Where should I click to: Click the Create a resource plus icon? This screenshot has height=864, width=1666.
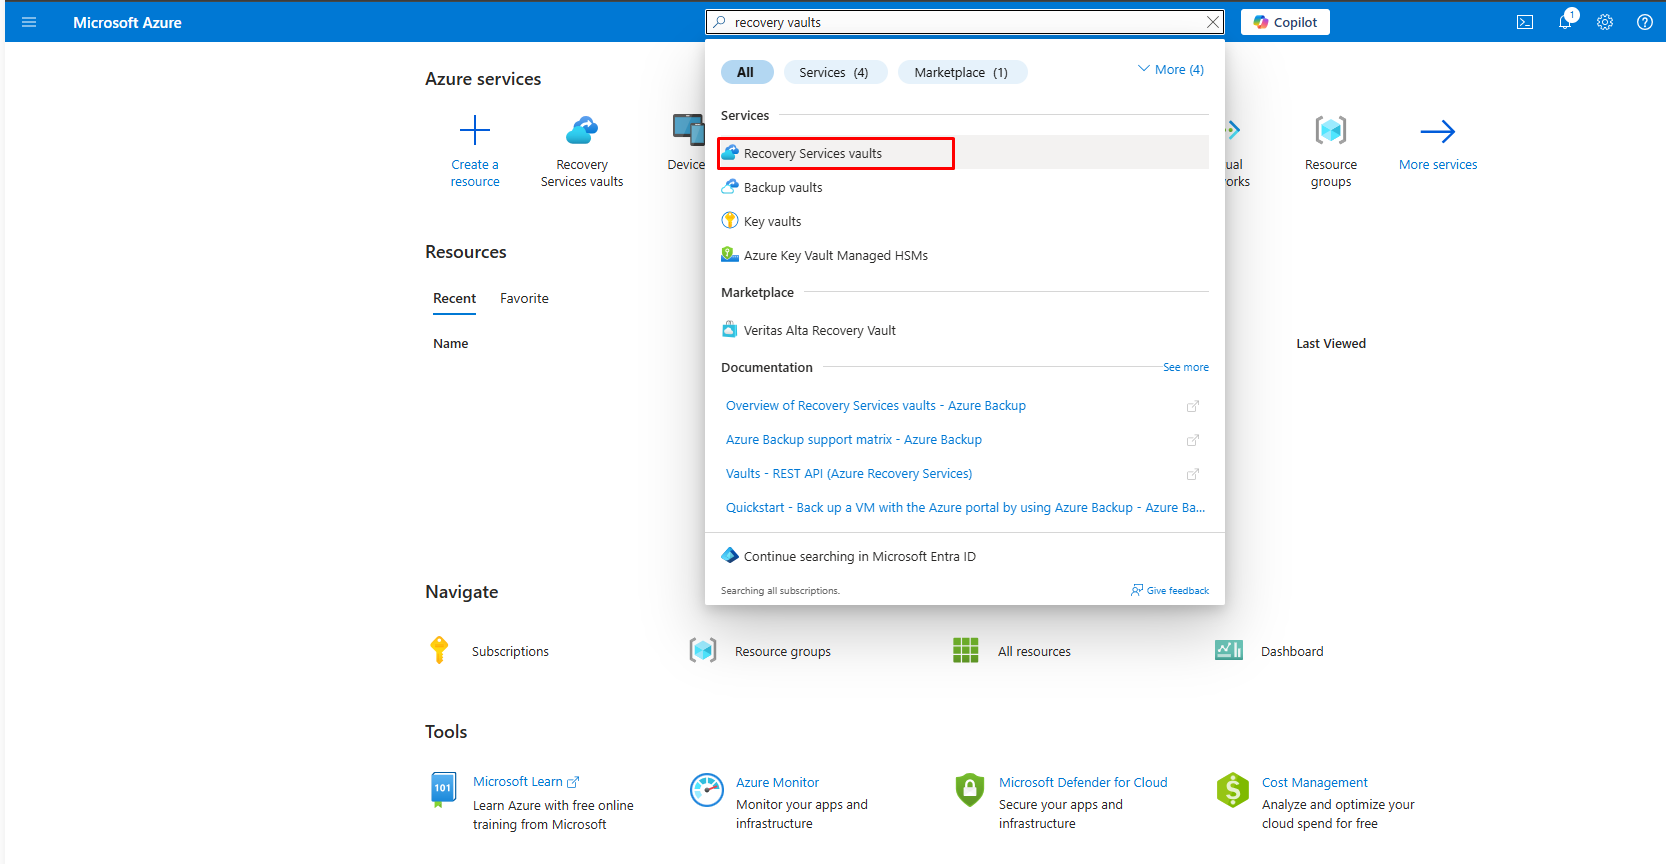[475, 130]
